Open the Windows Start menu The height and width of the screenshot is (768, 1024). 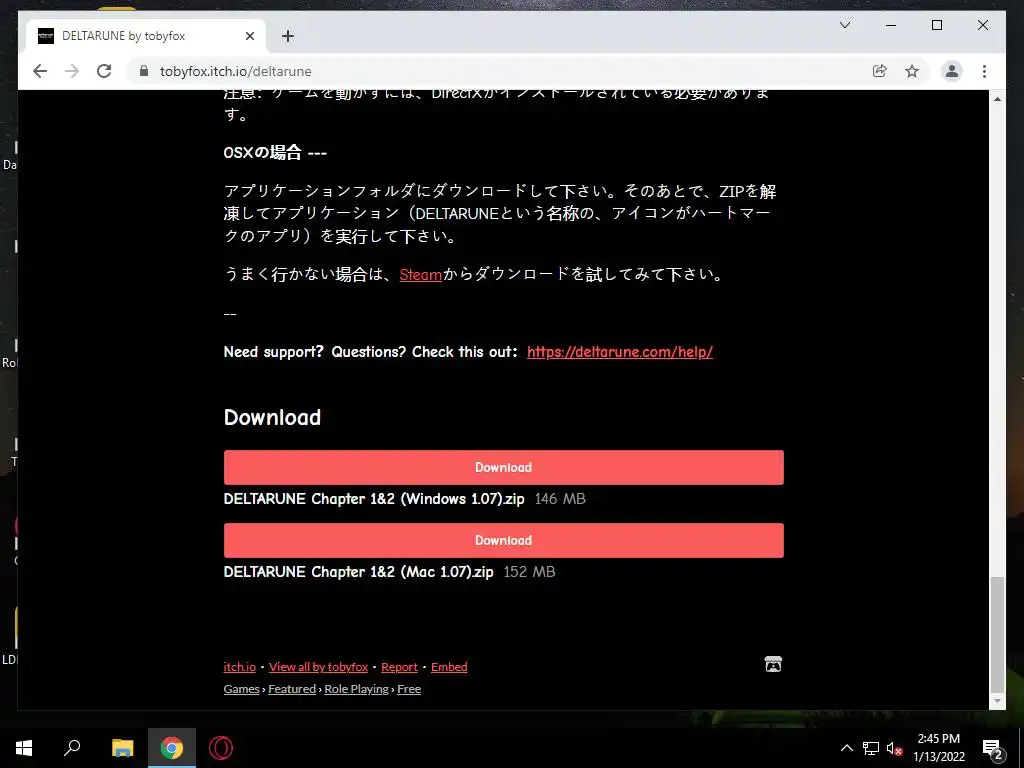[x=24, y=748]
